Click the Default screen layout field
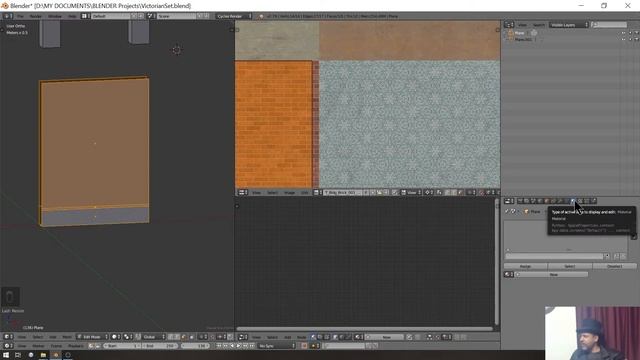This screenshot has height=360, width=640. pyautogui.click(x=110, y=16)
